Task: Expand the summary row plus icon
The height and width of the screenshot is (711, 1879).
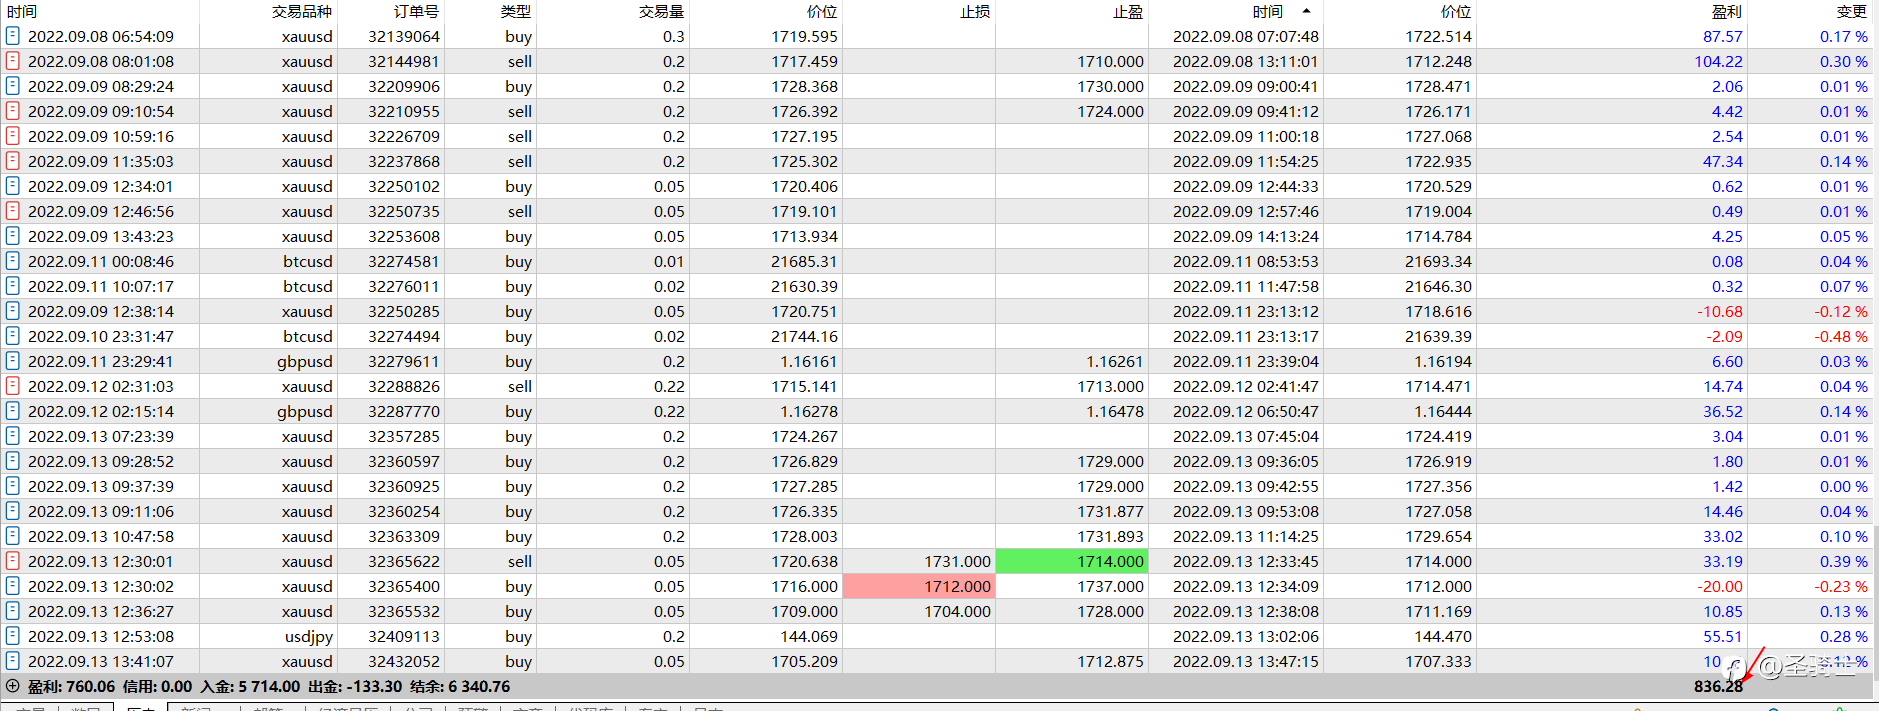Action: 13,686
